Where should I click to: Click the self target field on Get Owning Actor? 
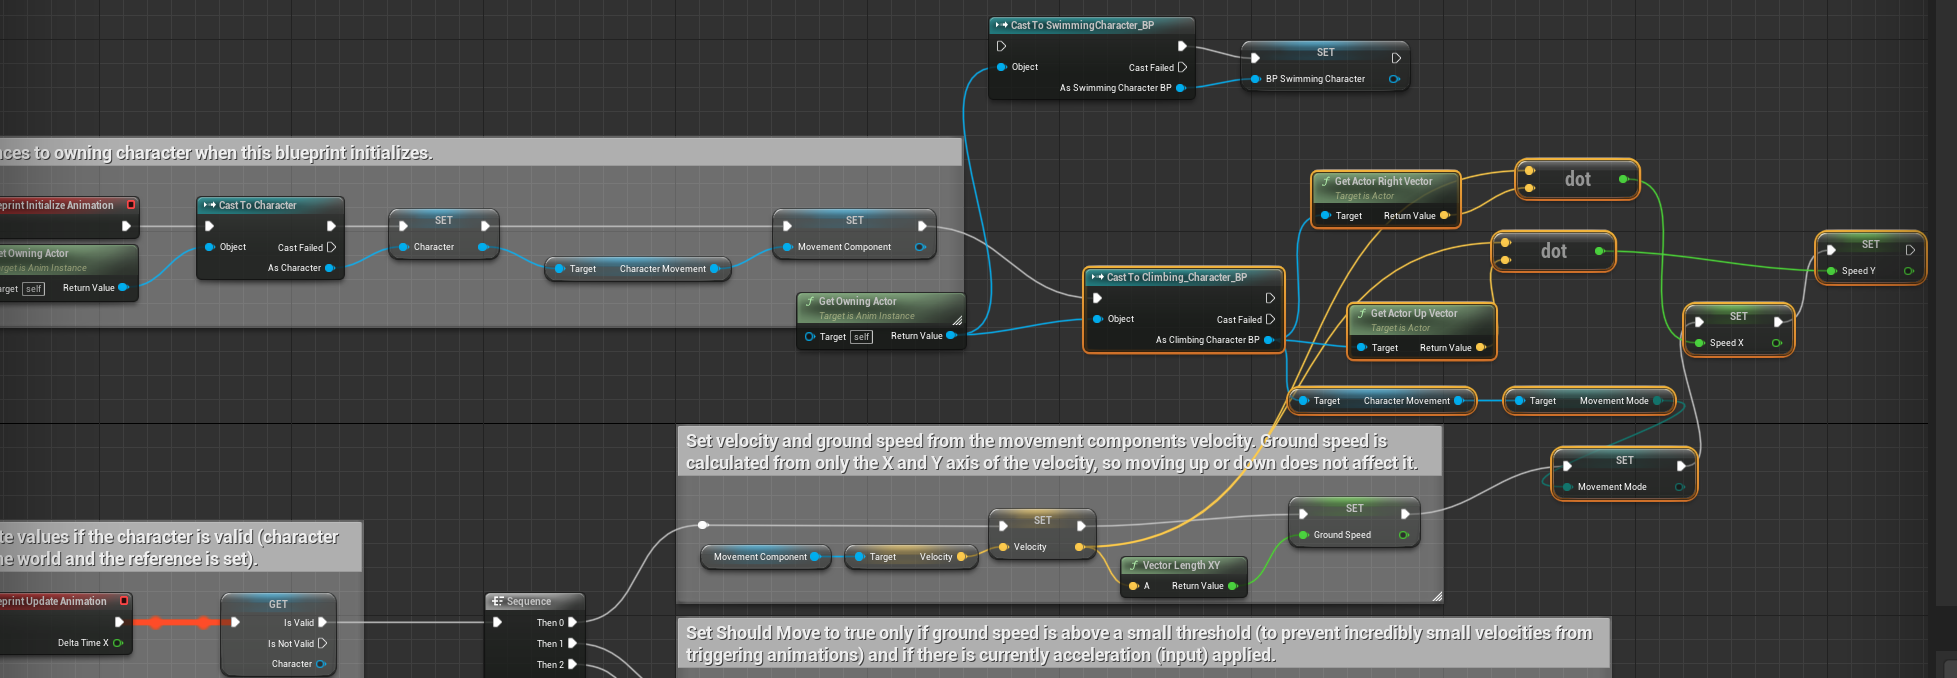[x=861, y=337]
